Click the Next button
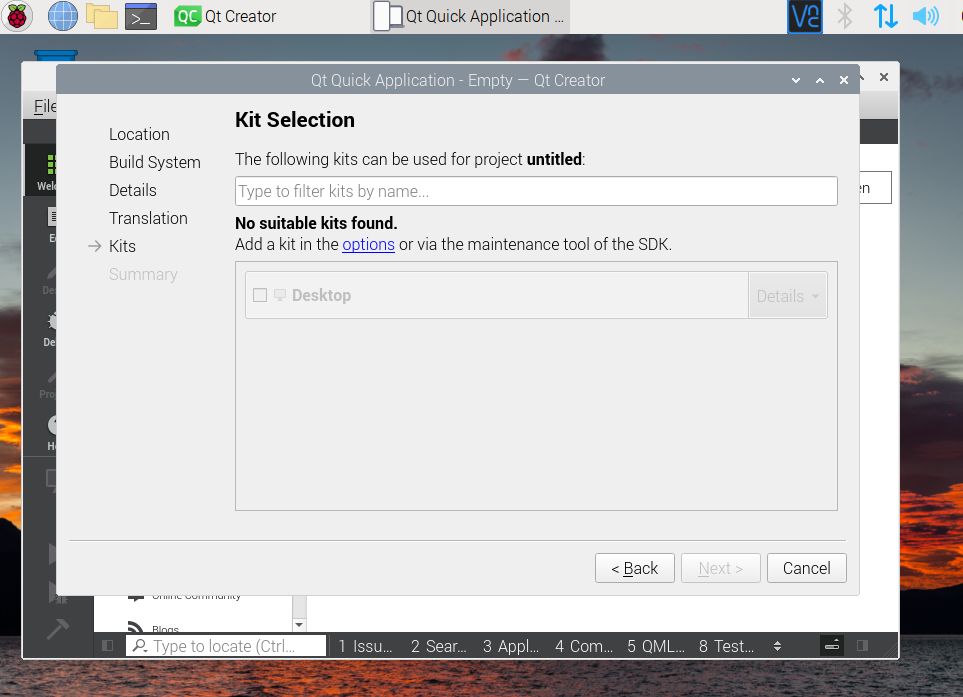 tap(720, 568)
